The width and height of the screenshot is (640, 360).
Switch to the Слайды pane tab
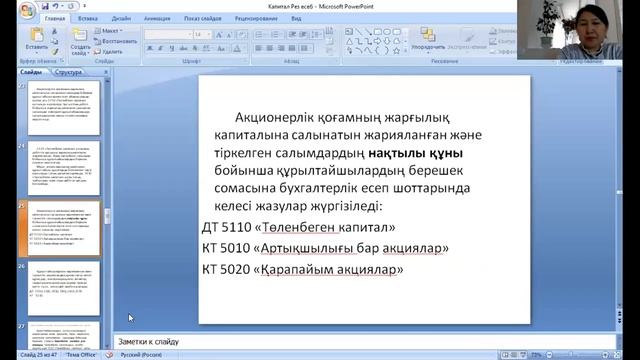tap(31, 72)
